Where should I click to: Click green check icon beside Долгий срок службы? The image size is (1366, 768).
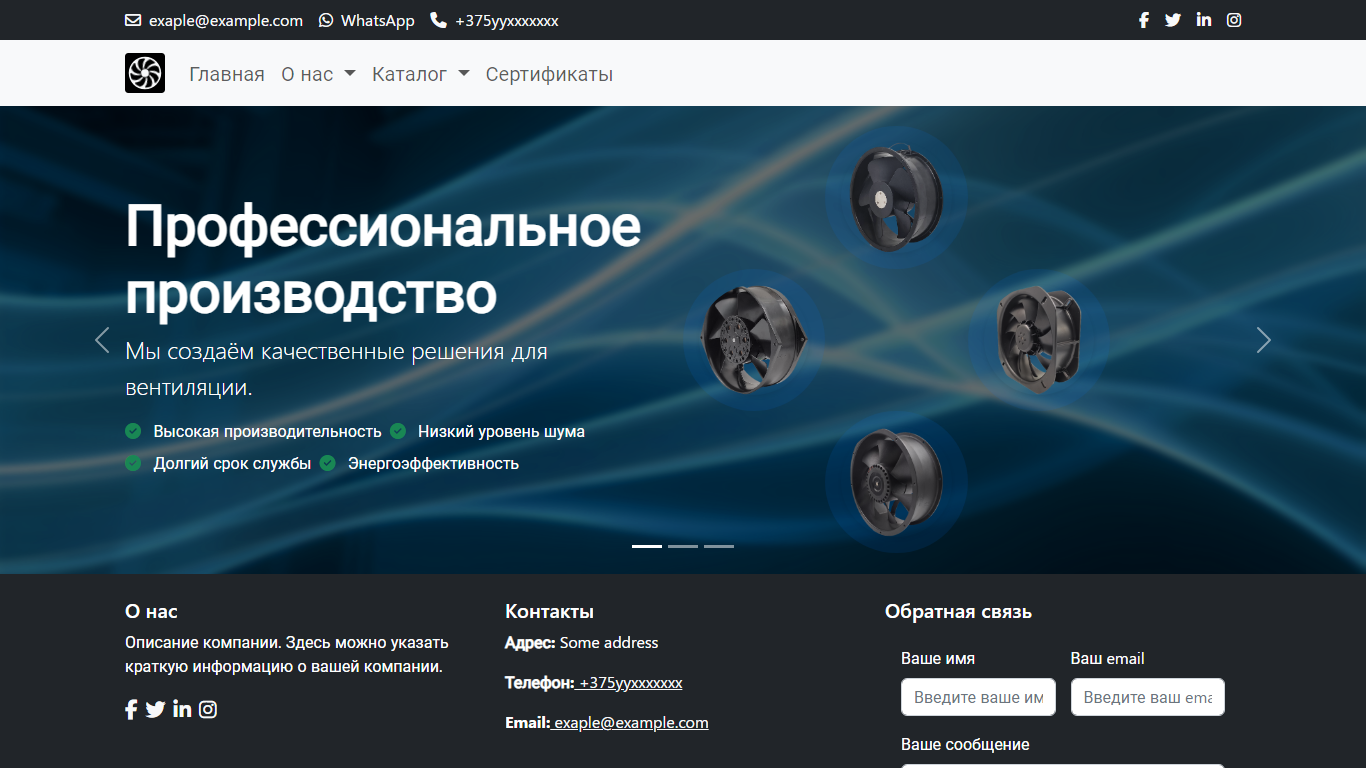point(133,463)
